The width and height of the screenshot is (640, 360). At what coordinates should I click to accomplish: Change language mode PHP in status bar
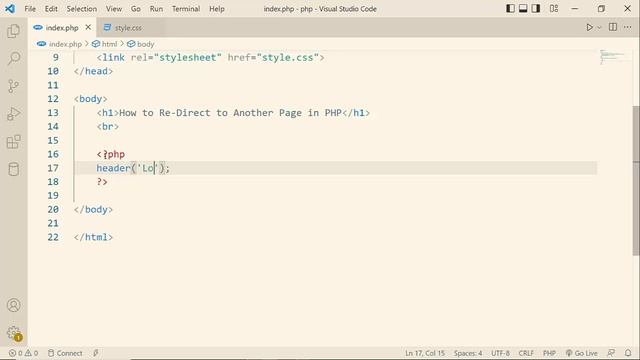click(549, 353)
